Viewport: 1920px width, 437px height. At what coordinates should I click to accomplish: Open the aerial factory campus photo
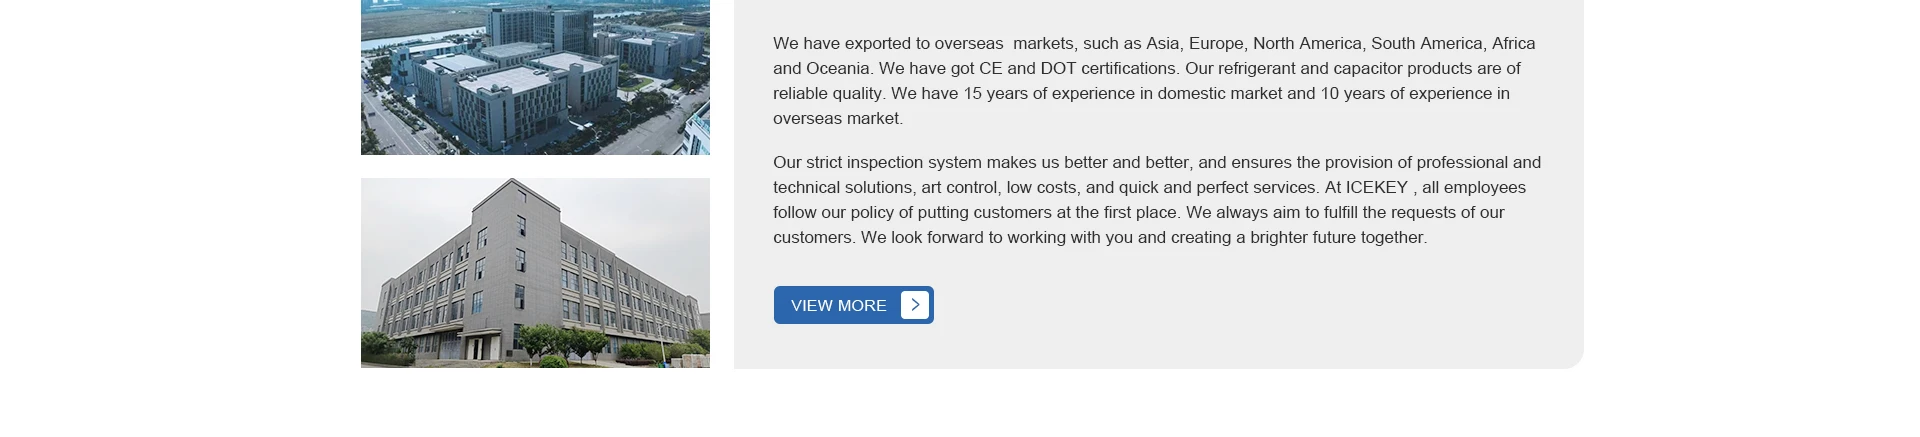(535, 77)
